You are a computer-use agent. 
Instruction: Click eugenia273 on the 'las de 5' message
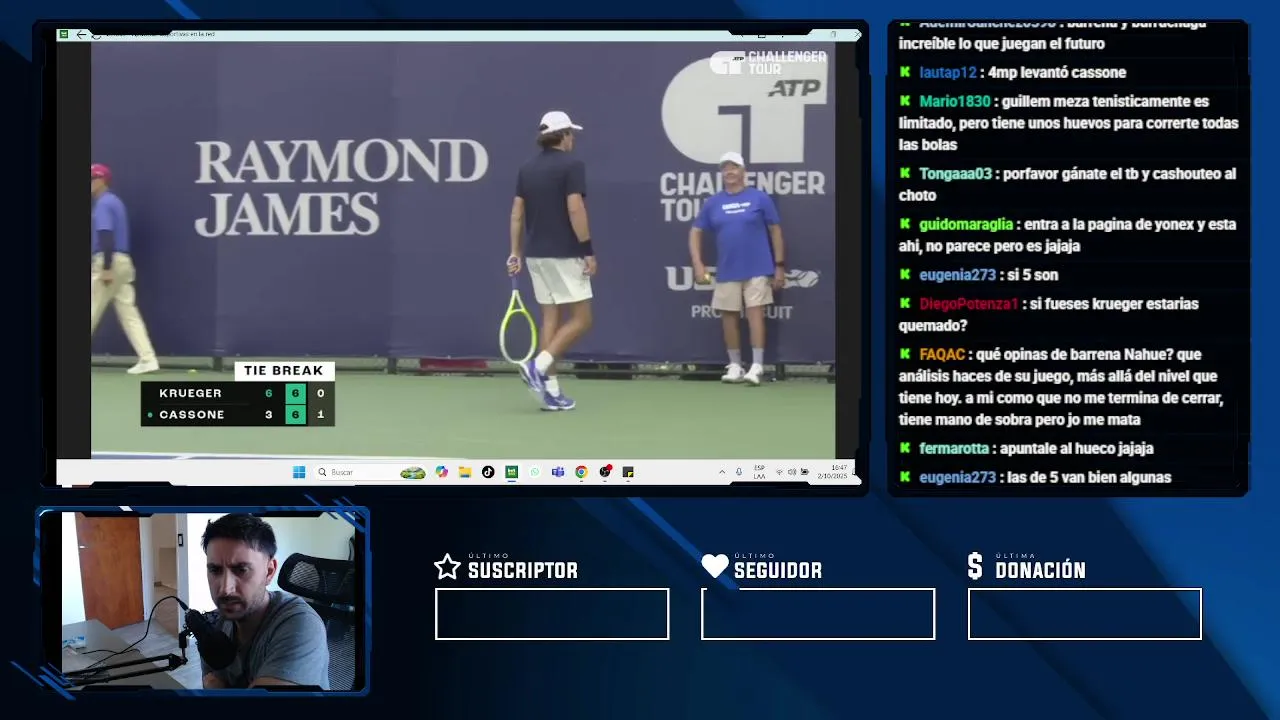[x=958, y=477]
